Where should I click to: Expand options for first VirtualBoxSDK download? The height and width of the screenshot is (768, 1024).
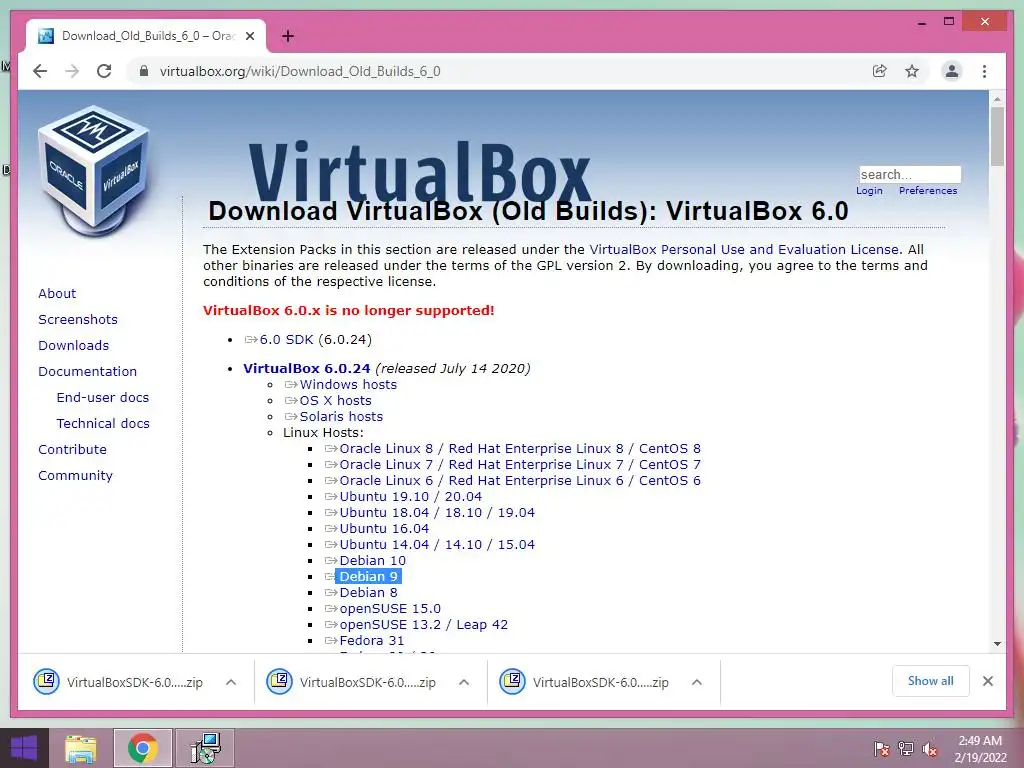[231, 682]
